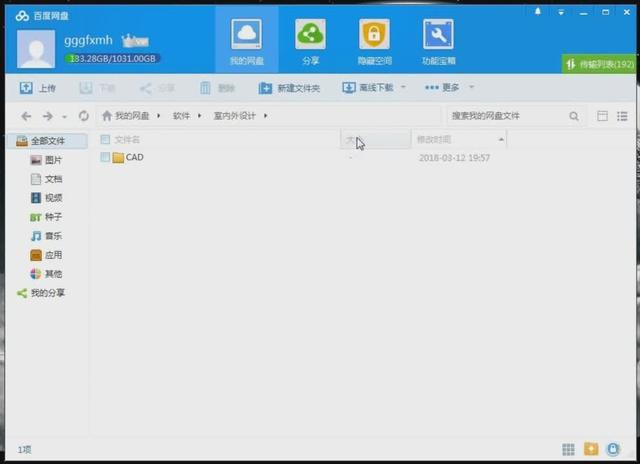Viewport: 640px width, 464px height.
Task: Click the 新建文件夹 button
Action: tap(289, 88)
